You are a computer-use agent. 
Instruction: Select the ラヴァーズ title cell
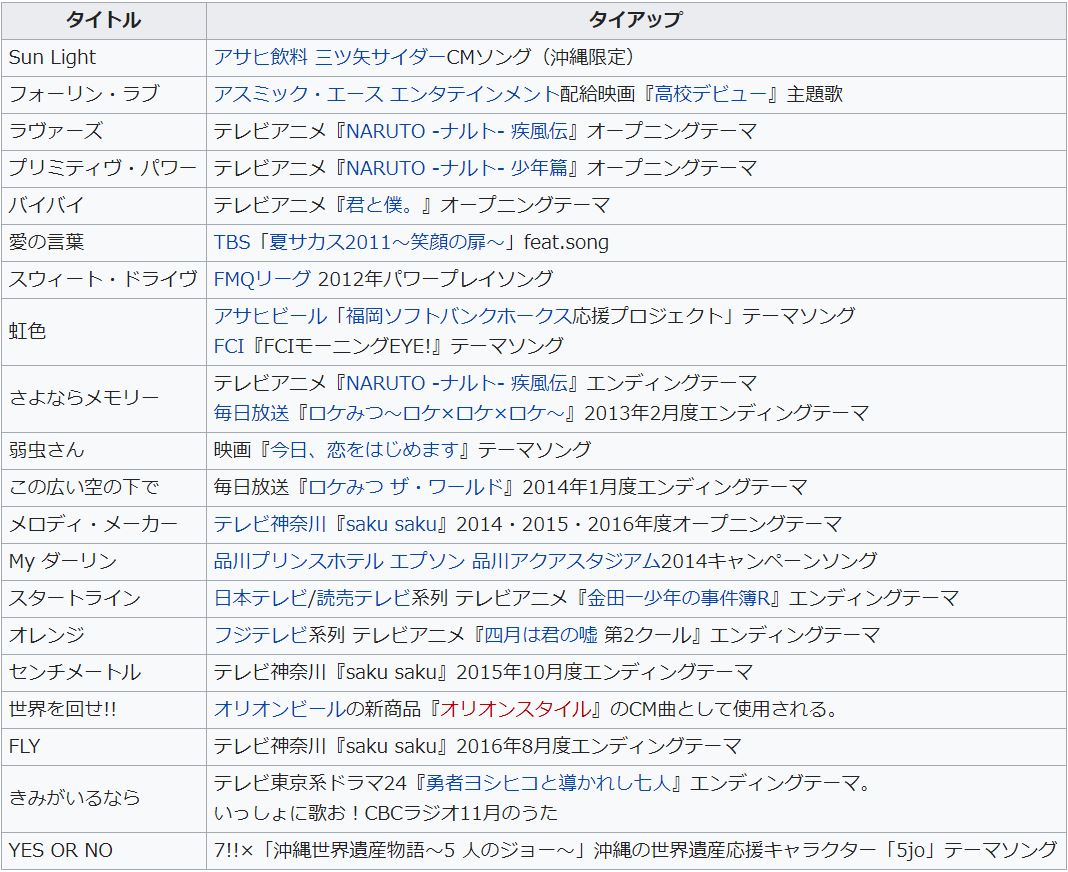click(104, 131)
